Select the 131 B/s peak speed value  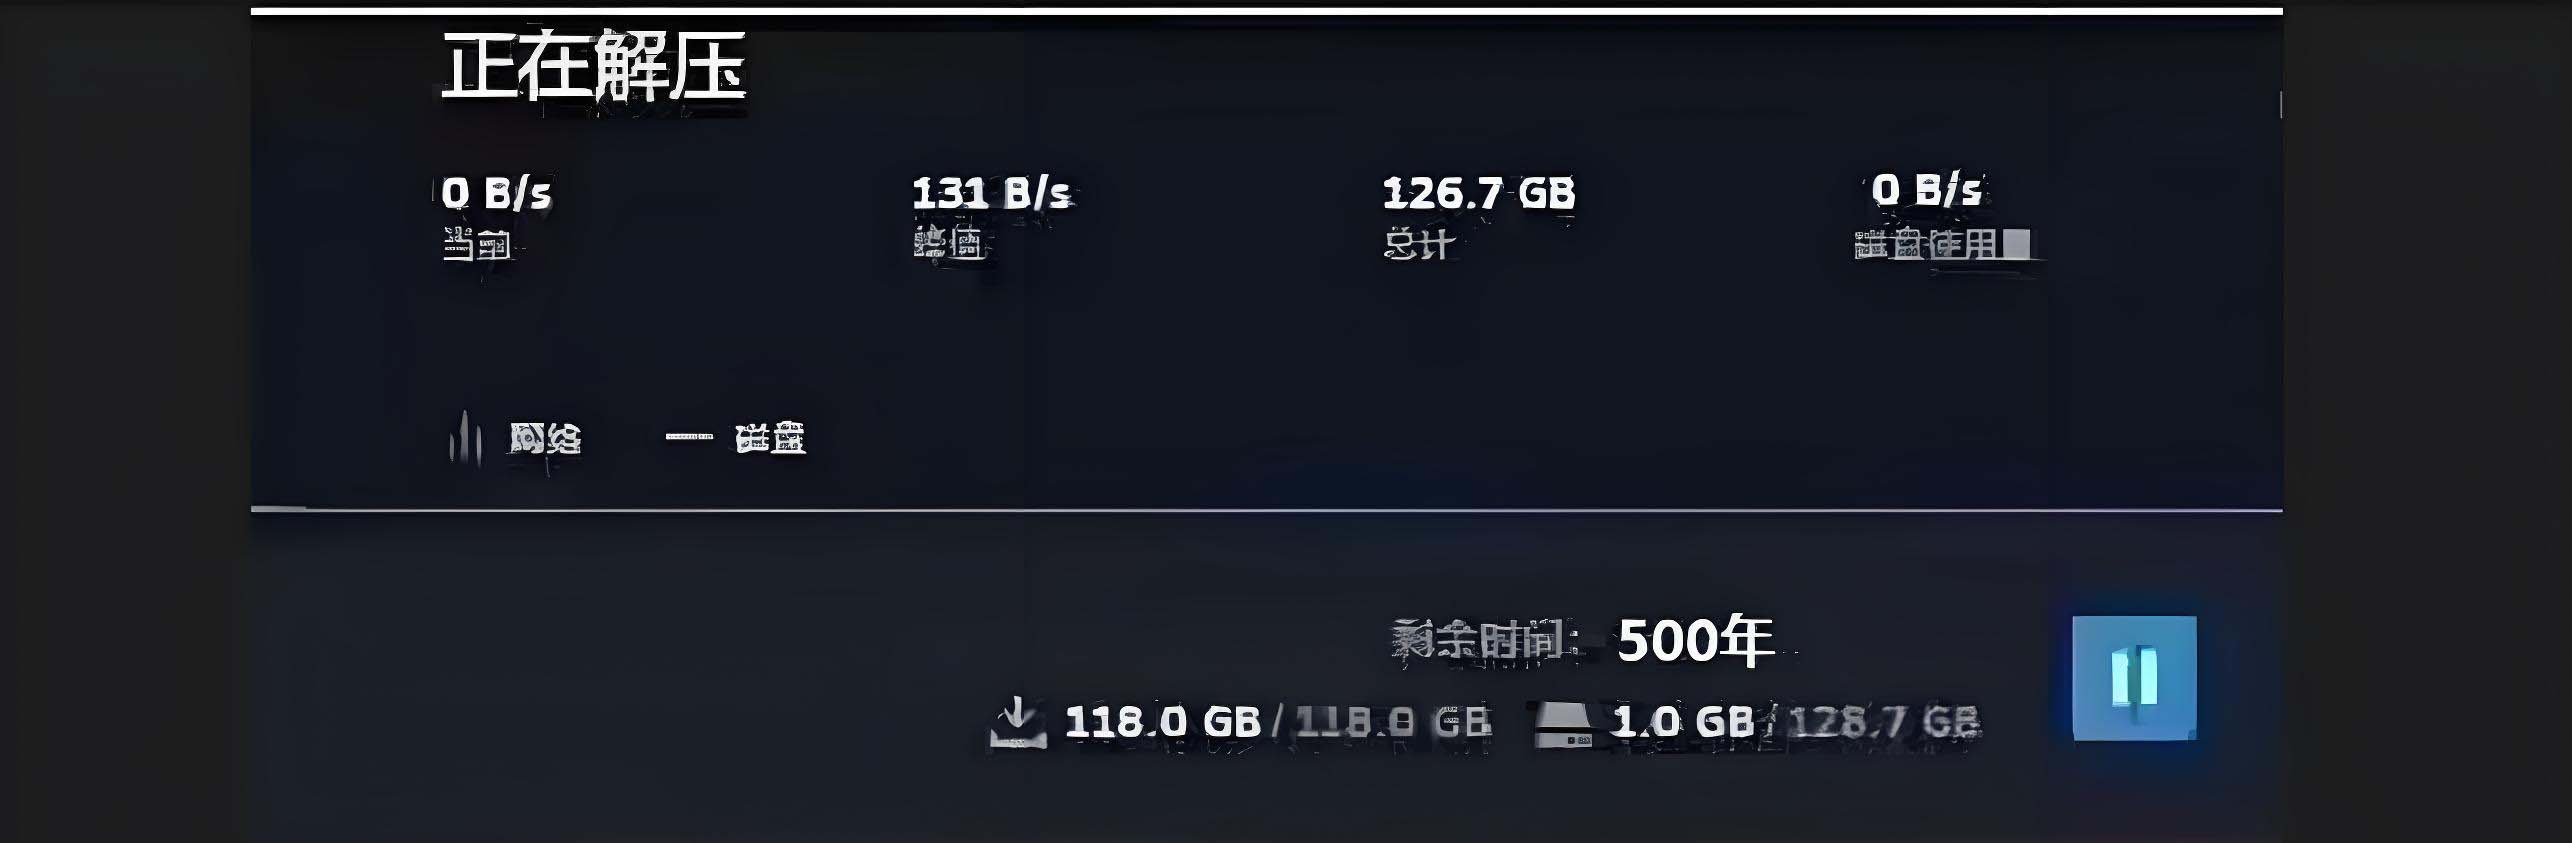(991, 192)
